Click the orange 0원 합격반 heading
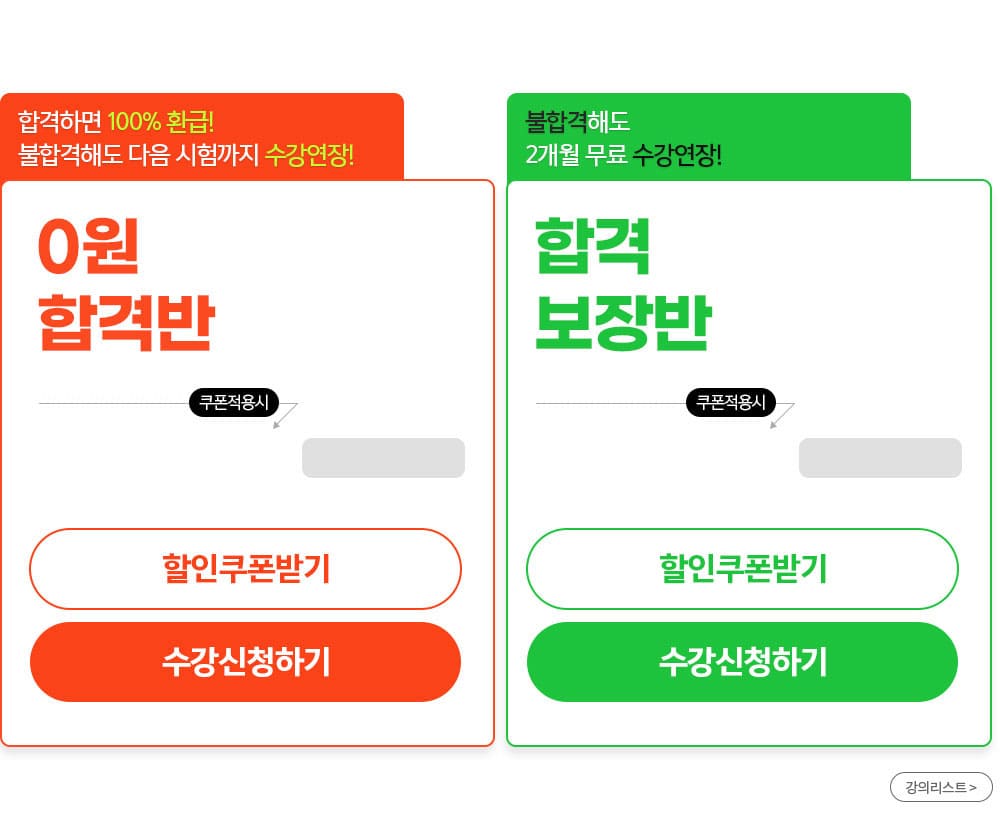 click(126, 284)
